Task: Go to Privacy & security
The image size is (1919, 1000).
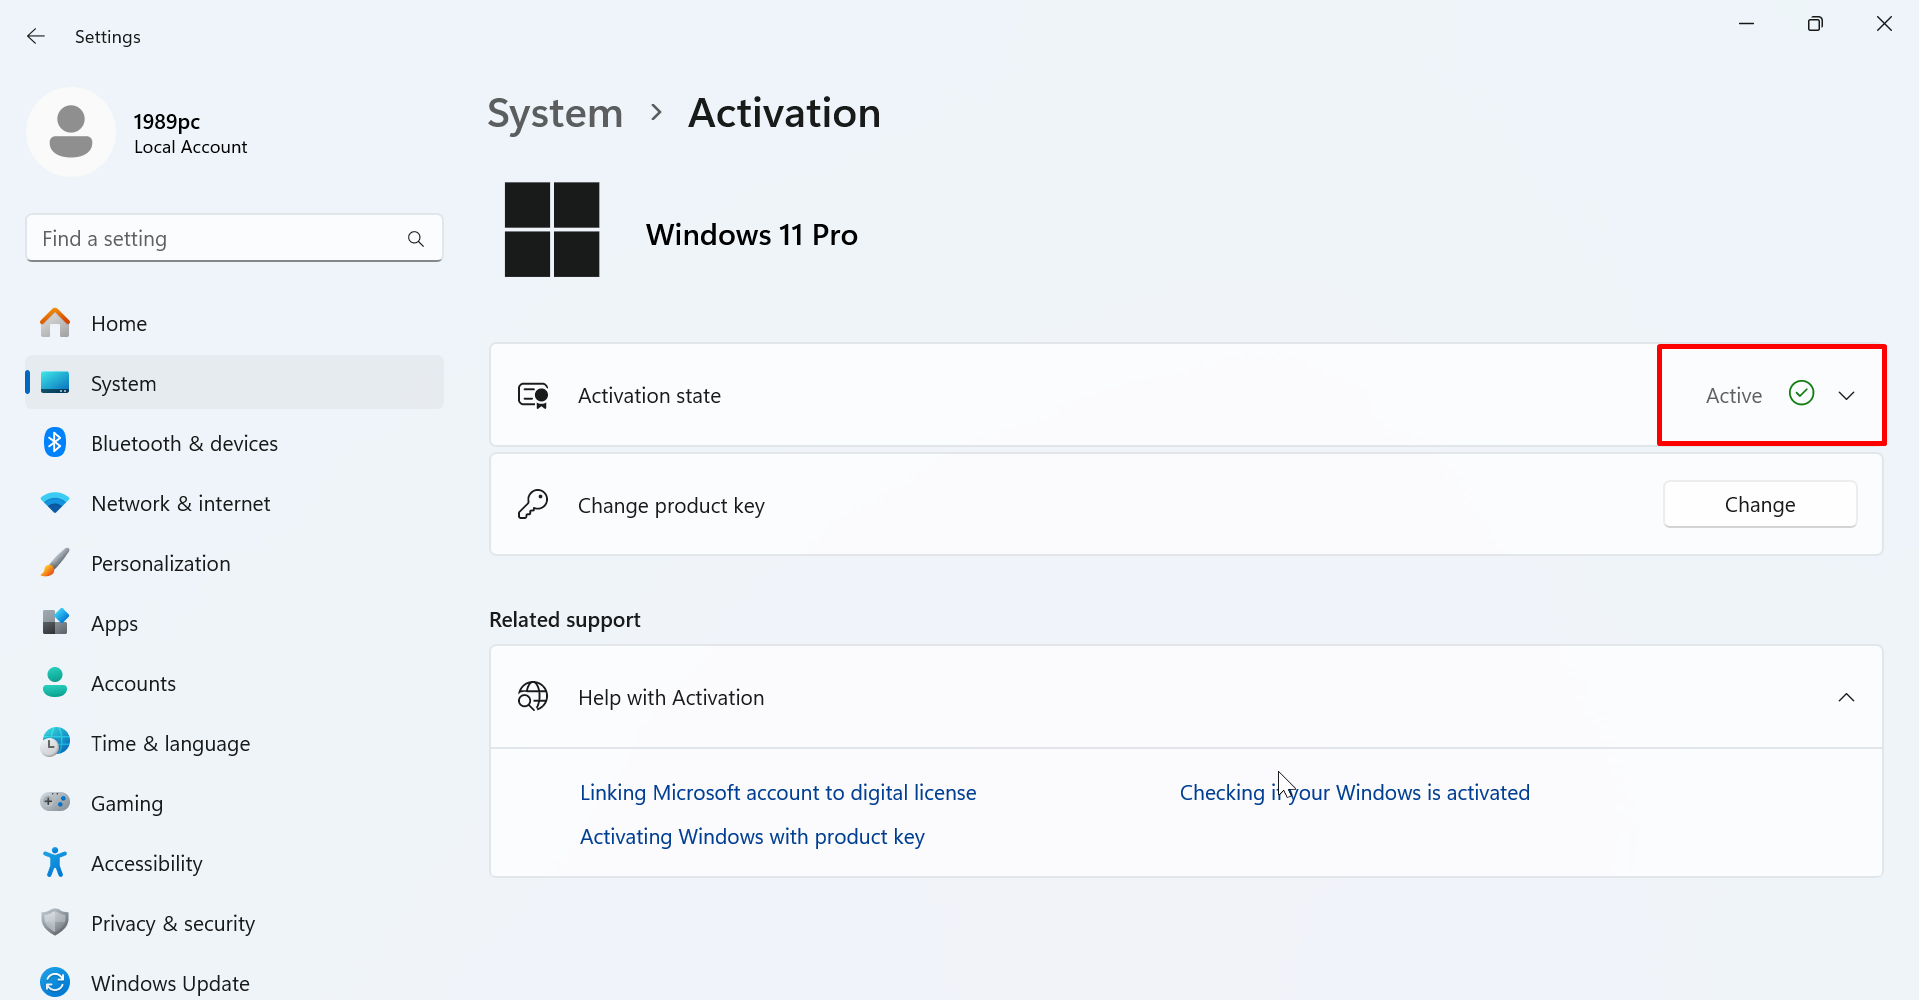Action: pyautogui.click(x=234, y=923)
